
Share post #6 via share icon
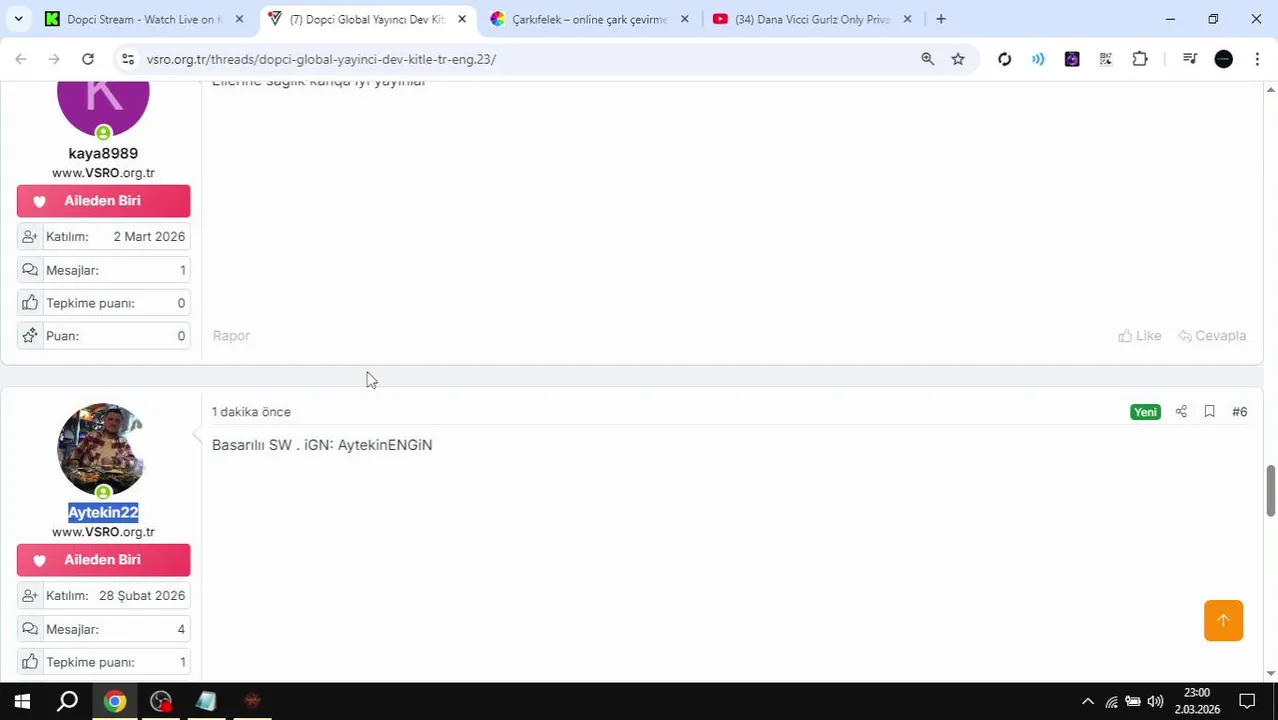tap(1181, 412)
